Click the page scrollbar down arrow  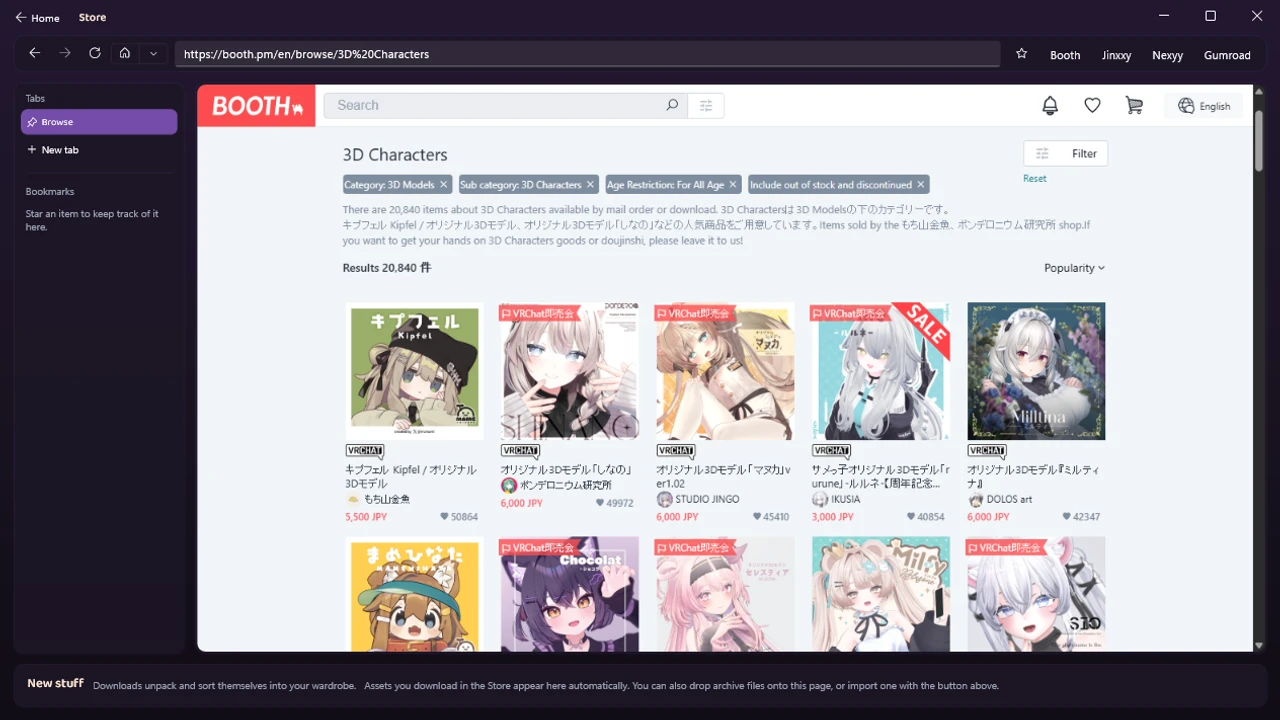(1259, 645)
